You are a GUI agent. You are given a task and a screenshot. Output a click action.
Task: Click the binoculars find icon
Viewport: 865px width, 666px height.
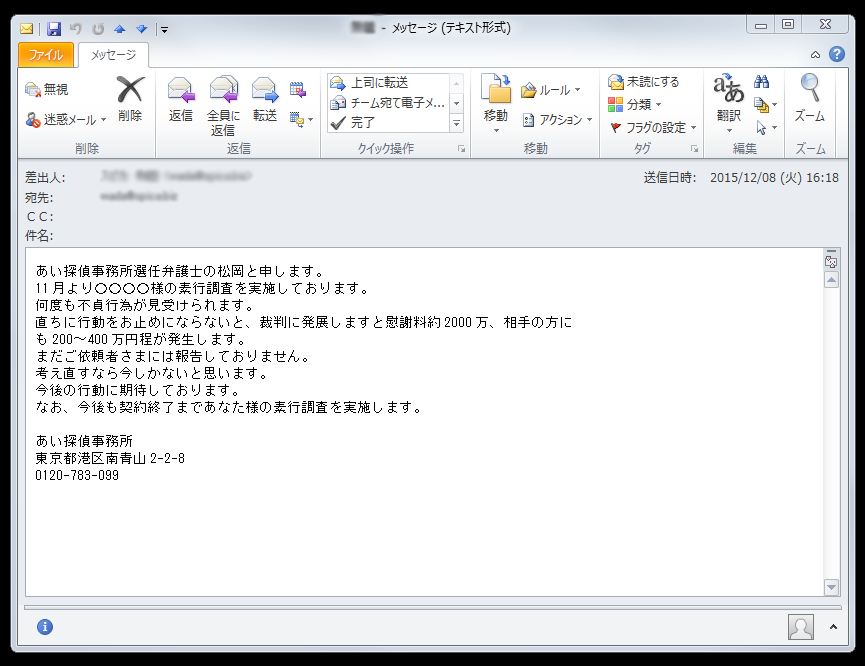761,82
